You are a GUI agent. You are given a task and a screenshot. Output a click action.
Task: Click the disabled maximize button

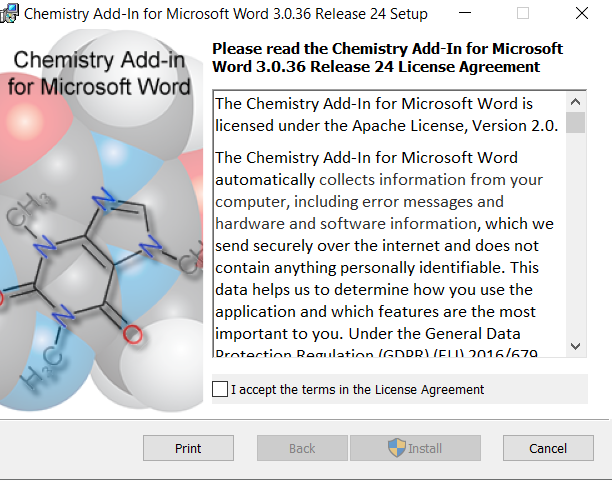pos(523,13)
